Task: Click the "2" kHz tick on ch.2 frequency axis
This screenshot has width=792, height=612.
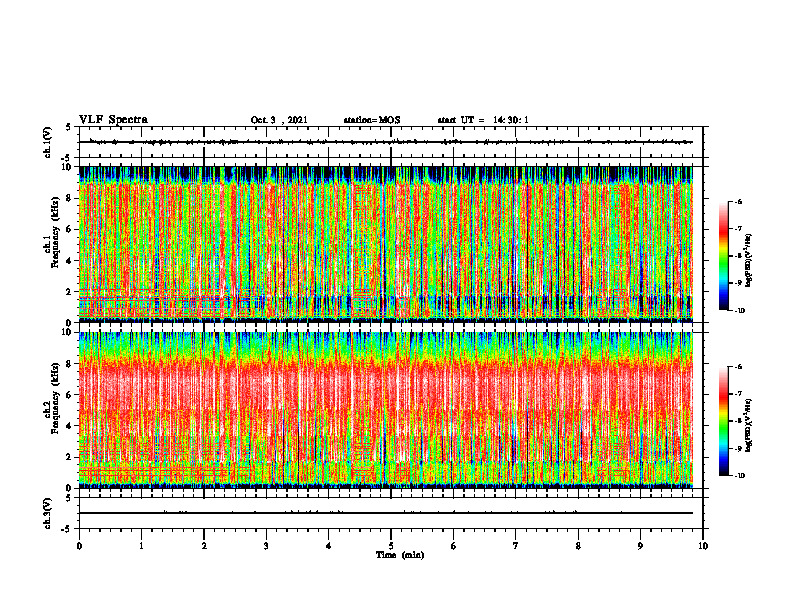Action: [70, 457]
